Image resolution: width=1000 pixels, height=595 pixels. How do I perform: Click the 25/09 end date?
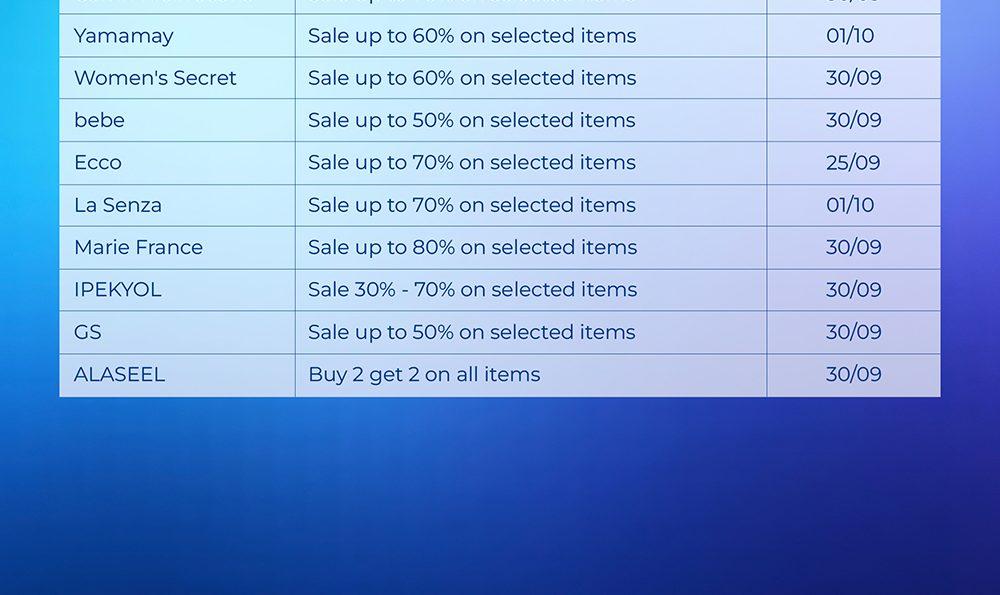853,163
